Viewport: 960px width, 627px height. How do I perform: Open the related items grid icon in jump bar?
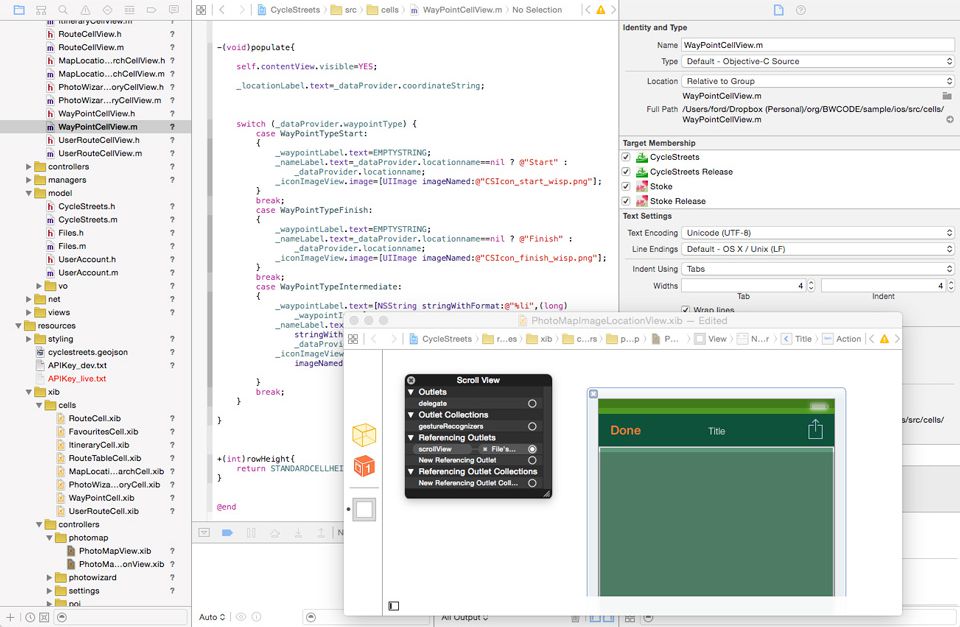click(x=200, y=8)
